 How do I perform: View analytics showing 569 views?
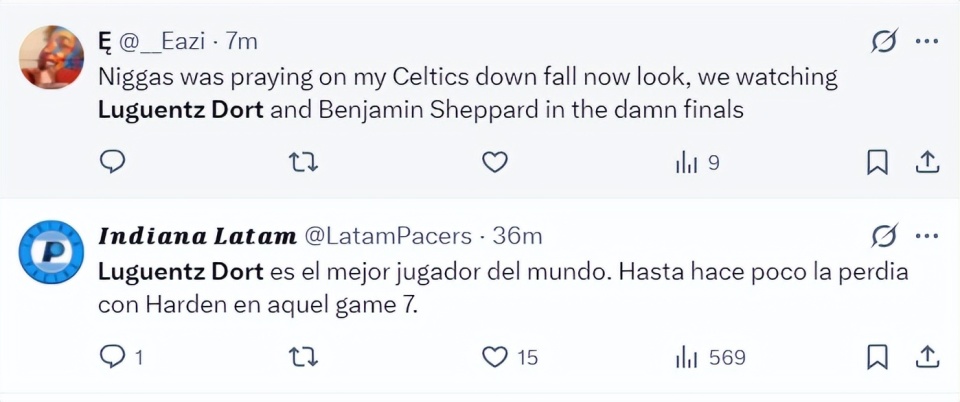(x=710, y=357)
